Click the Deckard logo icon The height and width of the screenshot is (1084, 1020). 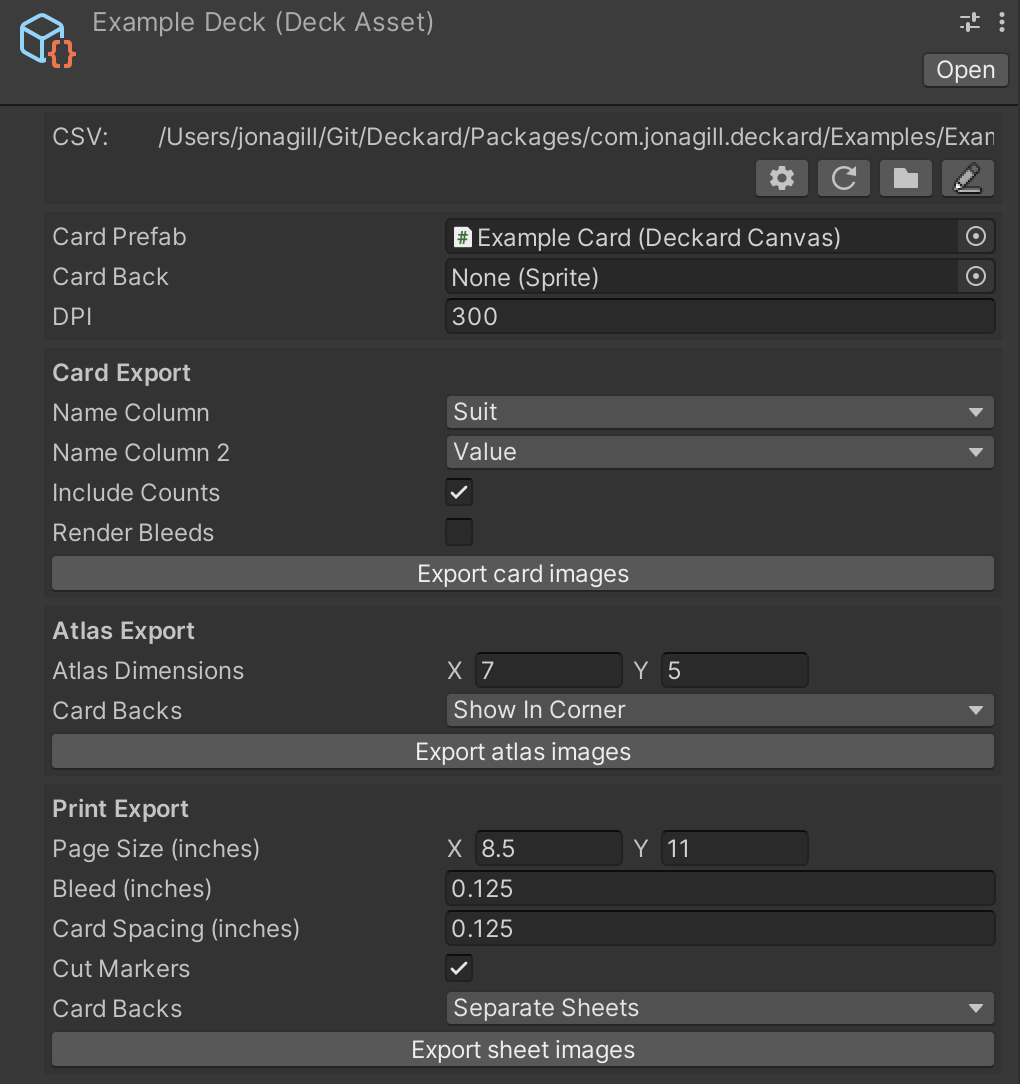pyautogui.click(x=45, y=40)
